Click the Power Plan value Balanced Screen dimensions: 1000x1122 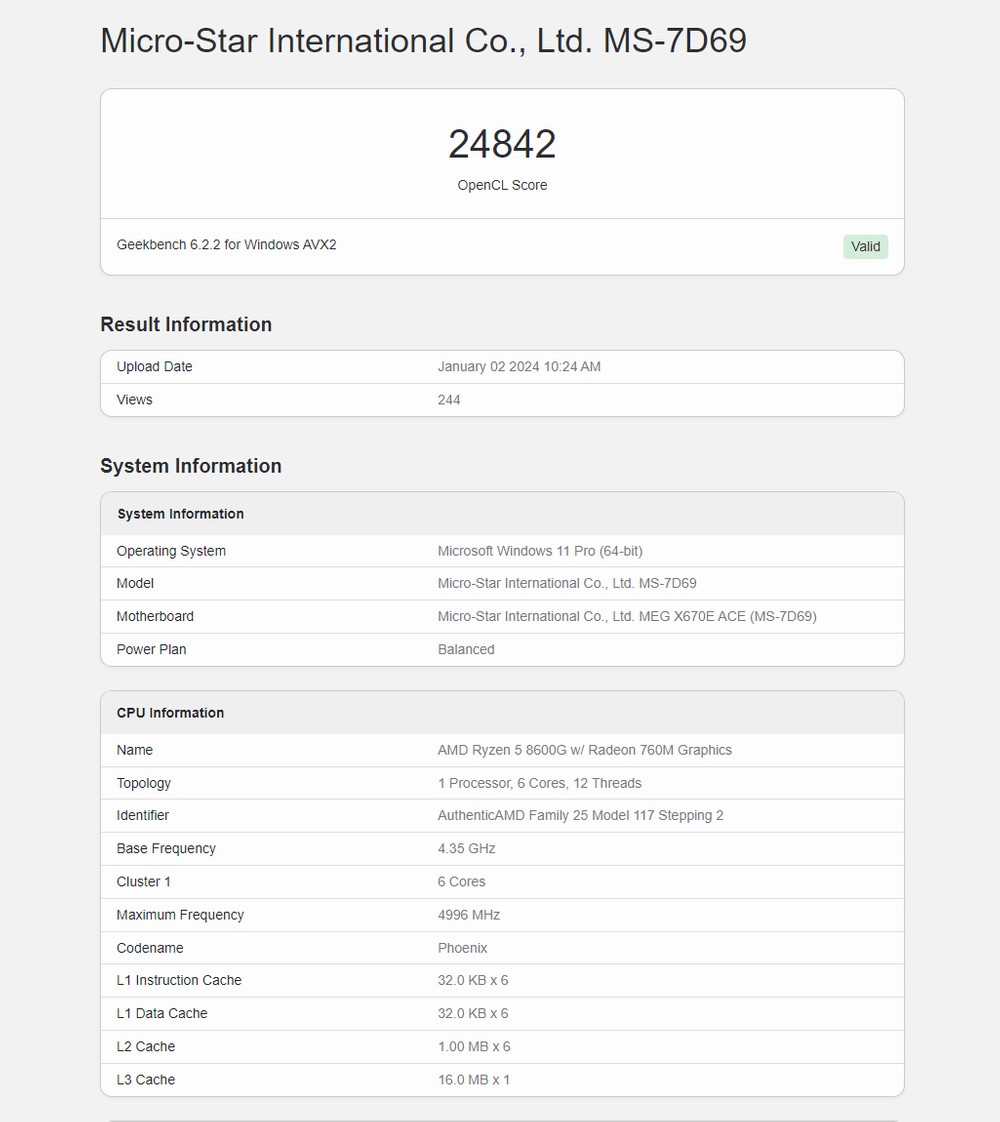[466, 650]
